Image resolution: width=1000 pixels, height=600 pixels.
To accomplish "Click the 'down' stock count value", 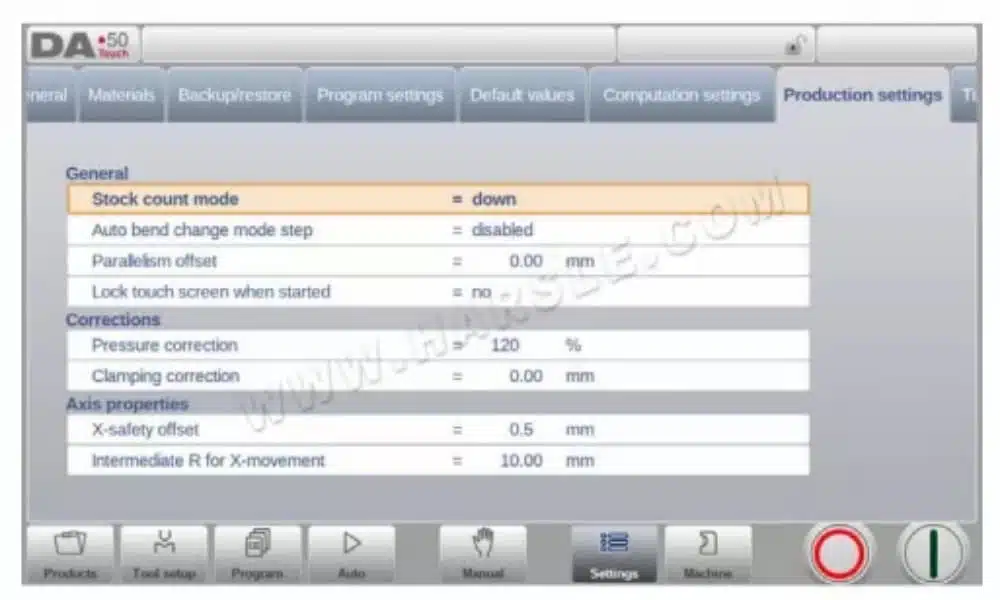I will (494, 199).
